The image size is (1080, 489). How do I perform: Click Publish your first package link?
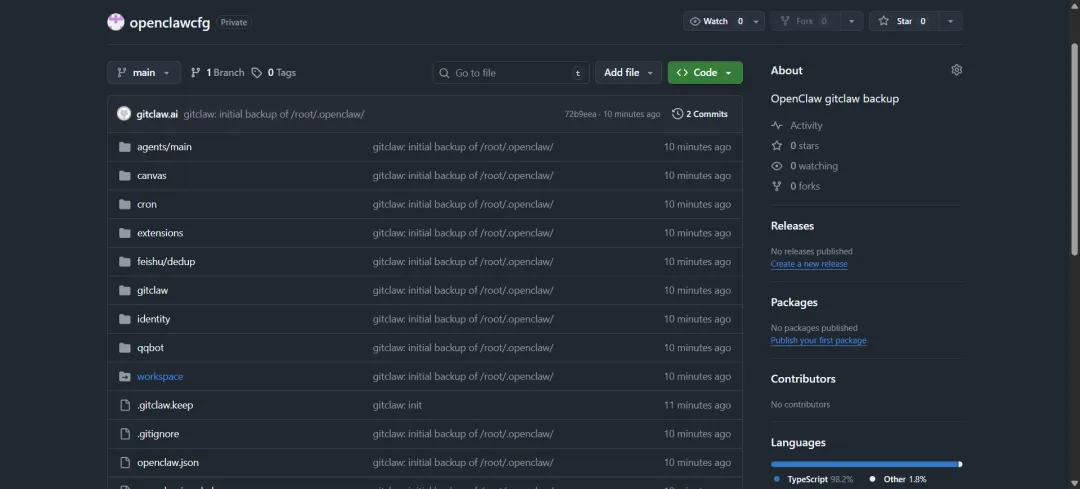coord(818,340)
